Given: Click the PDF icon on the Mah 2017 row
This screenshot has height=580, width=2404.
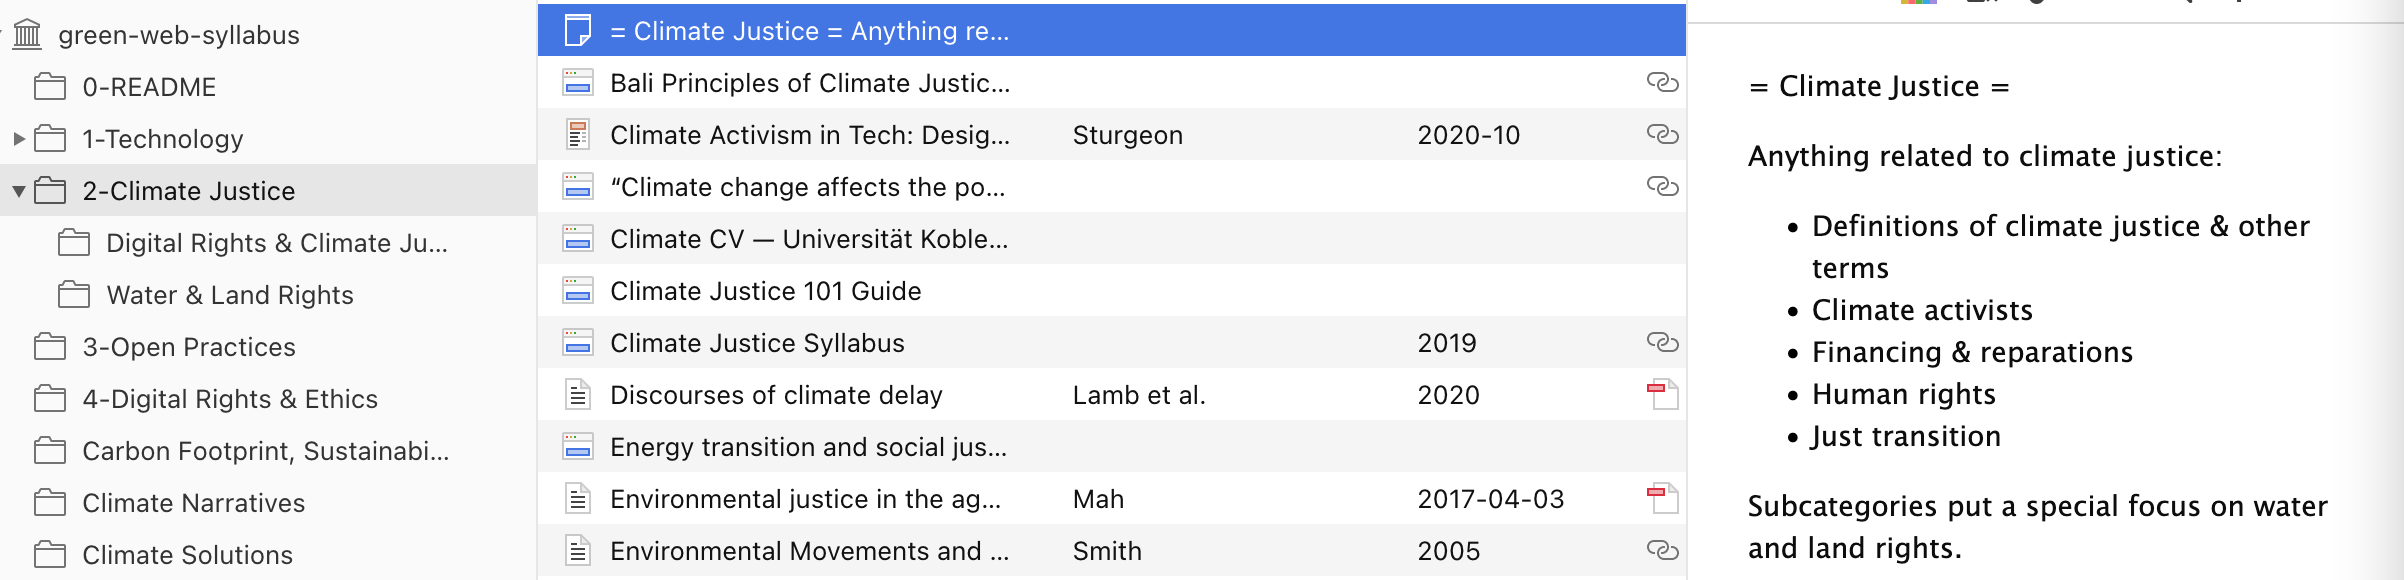Looking at the screenshot, I should 1662,499.
